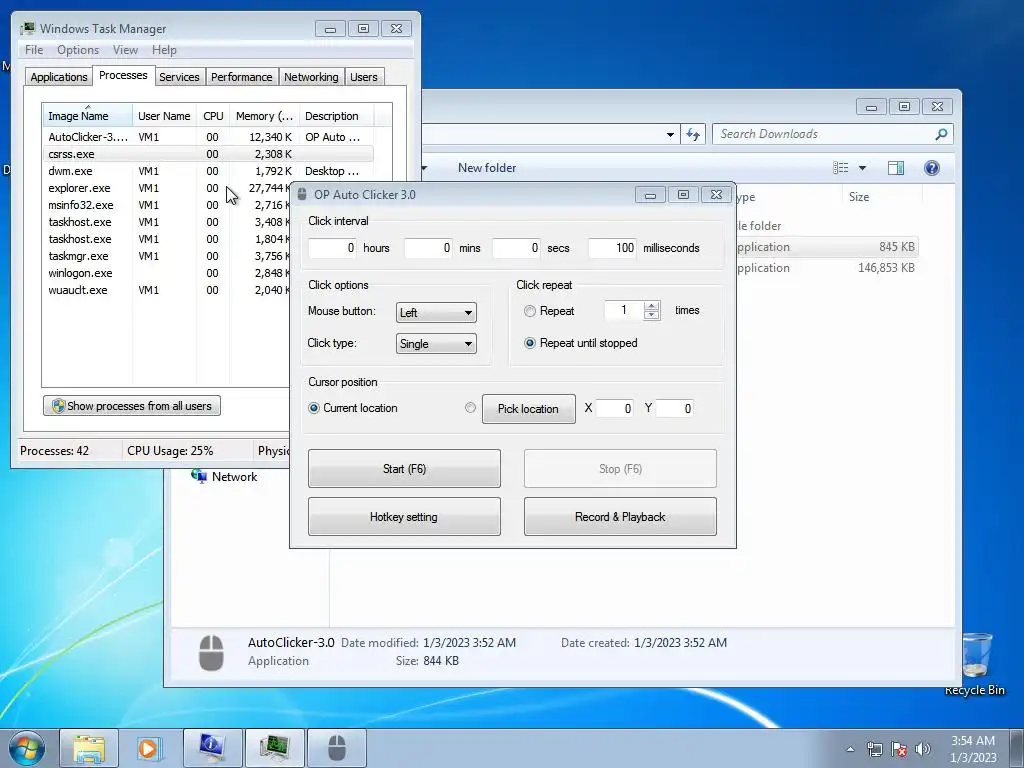
Task: Click Show processes from all users
Action: click(x=132, y=406)
